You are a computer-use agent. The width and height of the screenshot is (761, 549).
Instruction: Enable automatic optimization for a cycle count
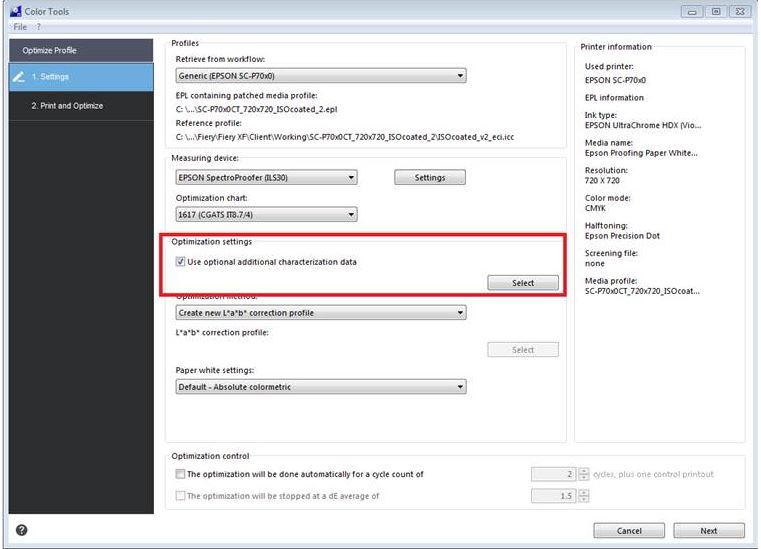(180, 474)
